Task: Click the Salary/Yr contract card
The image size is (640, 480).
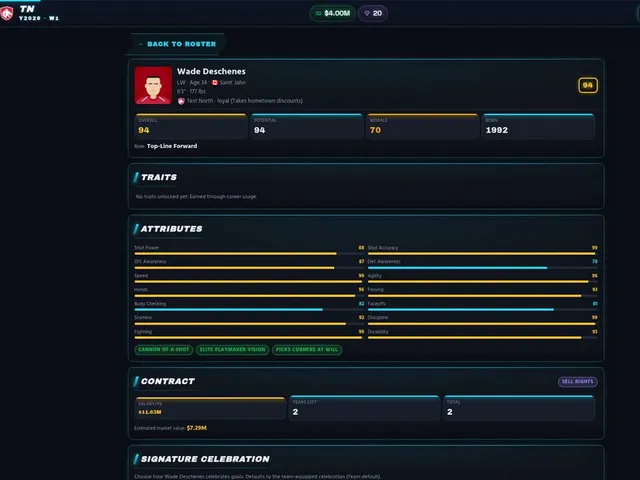Action: pos(210,408)
